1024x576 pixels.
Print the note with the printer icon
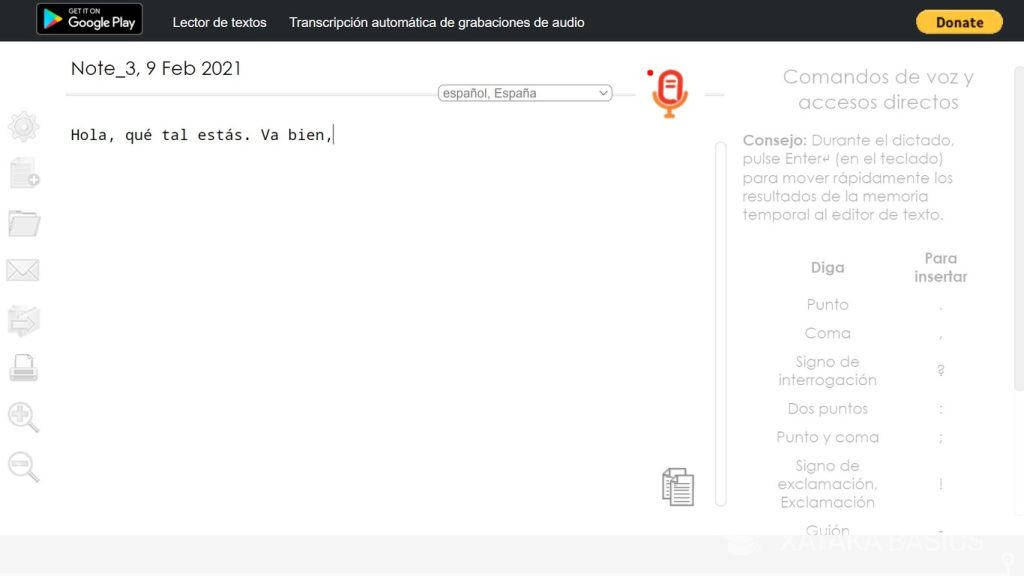(x=24, y=368)
